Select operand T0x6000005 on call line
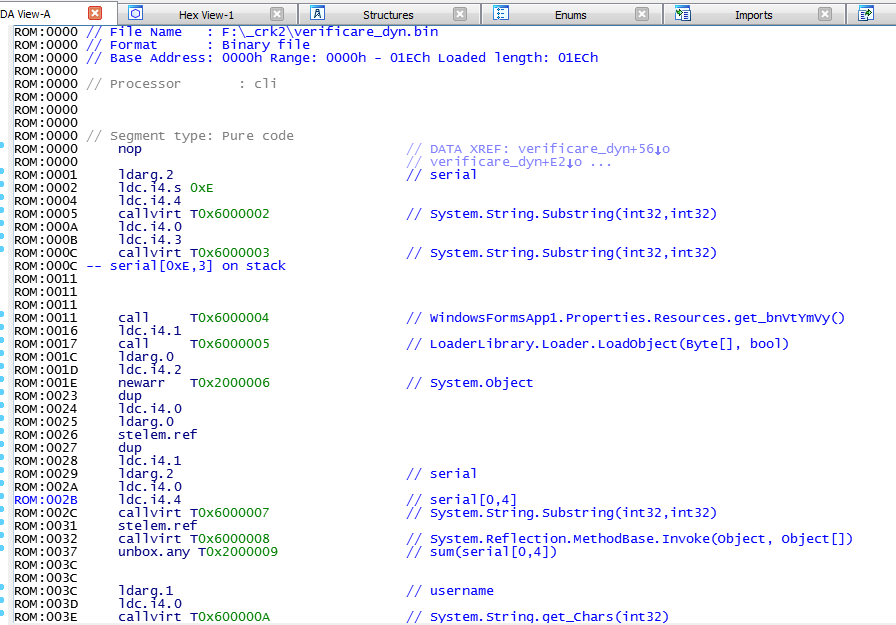Screen dimensions: 896x625 click(229, 344)
